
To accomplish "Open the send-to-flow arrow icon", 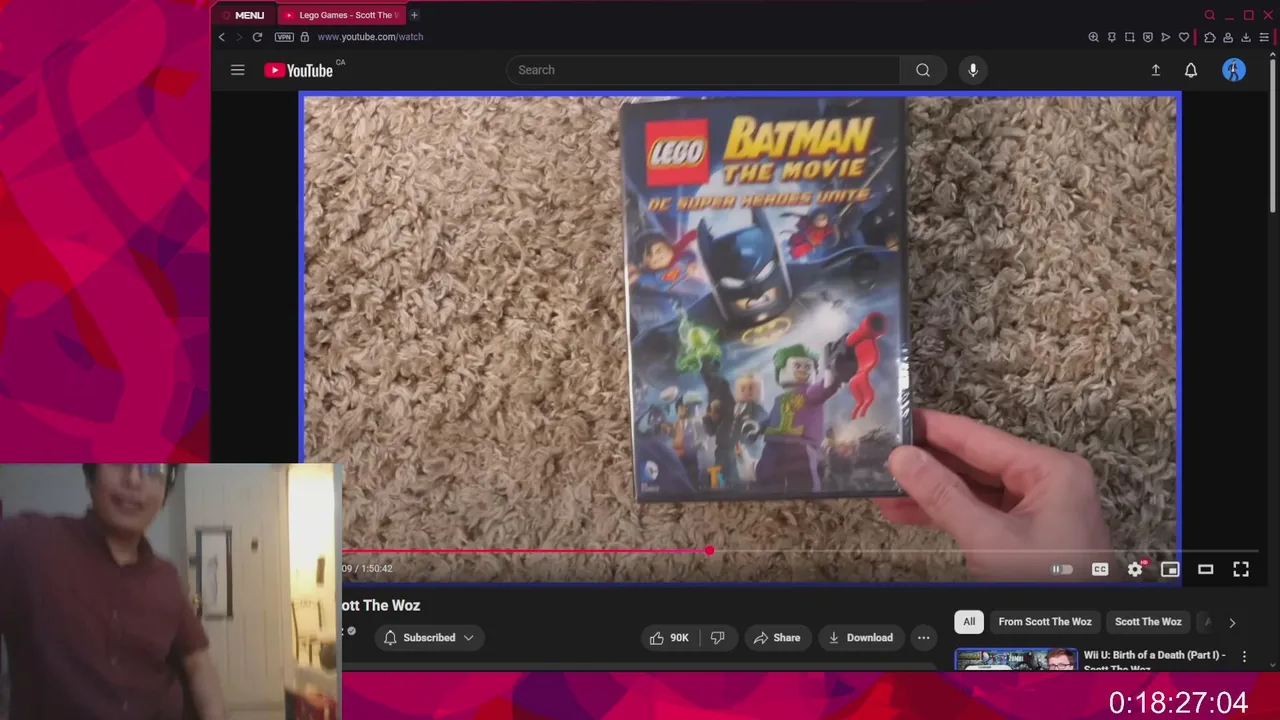I will (1166, 37).
